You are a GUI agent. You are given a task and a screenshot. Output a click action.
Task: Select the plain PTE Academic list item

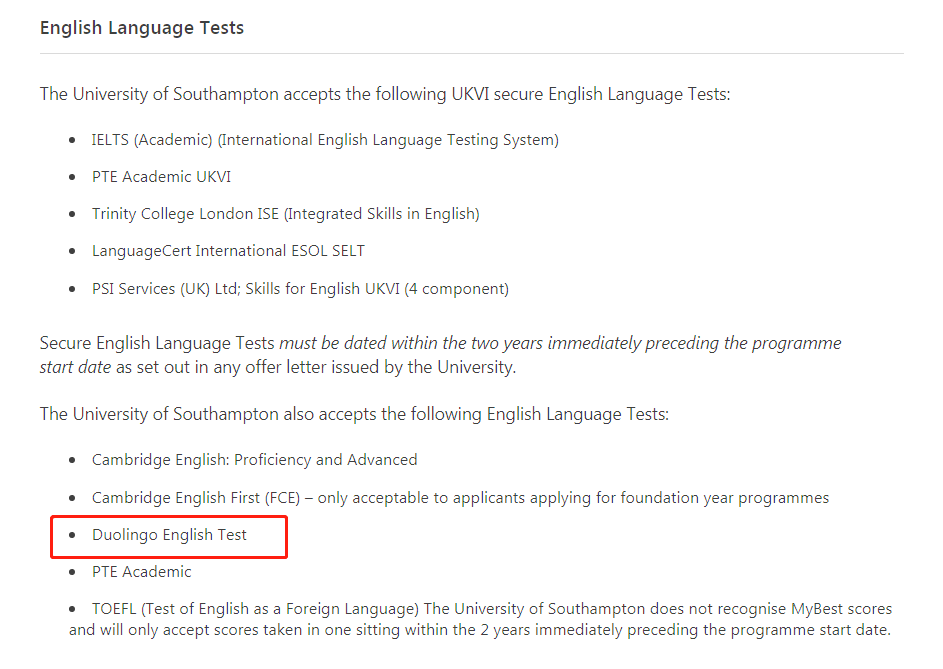coord(141,572)
